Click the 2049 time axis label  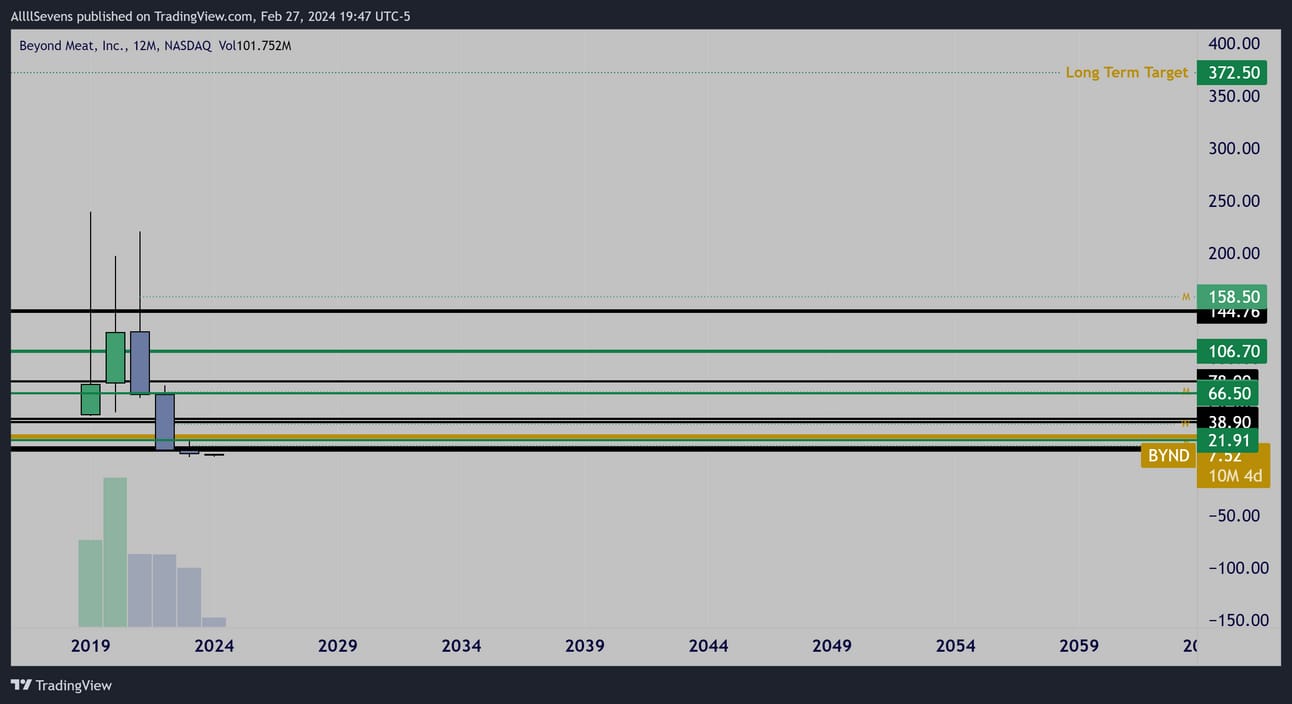832,646
